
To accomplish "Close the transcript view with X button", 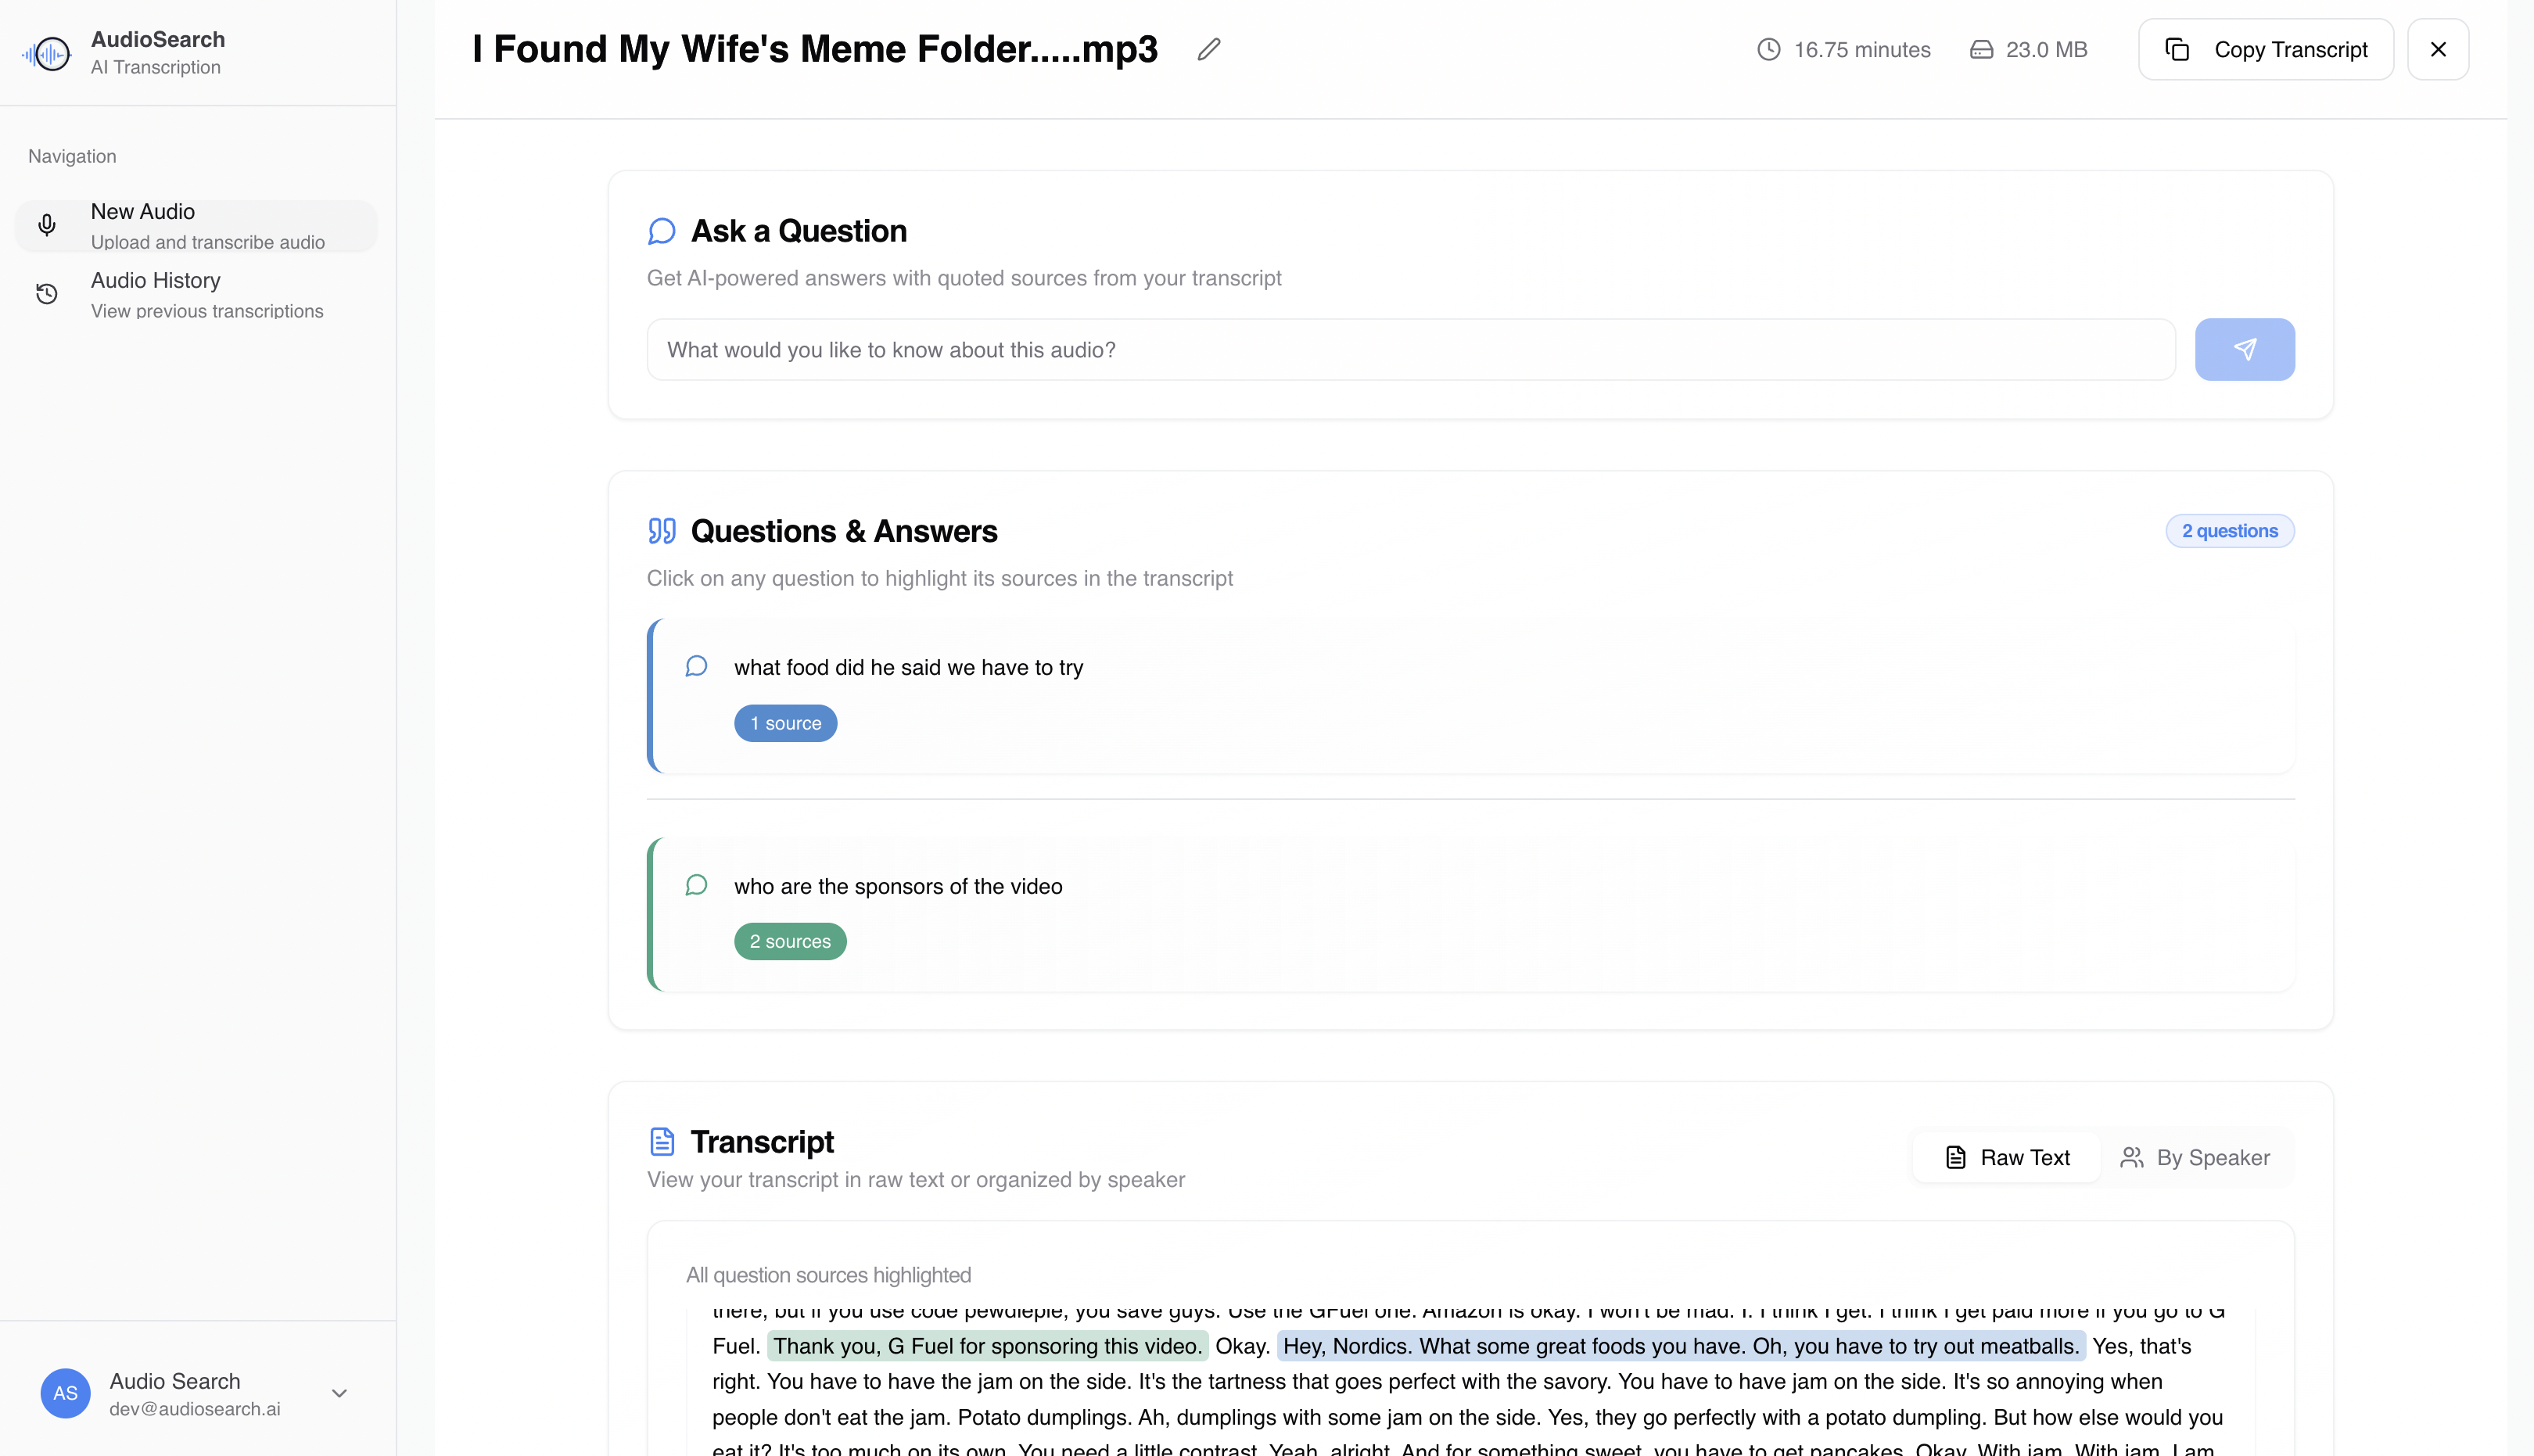I will pyautogui.click(x=2437, y=49).
